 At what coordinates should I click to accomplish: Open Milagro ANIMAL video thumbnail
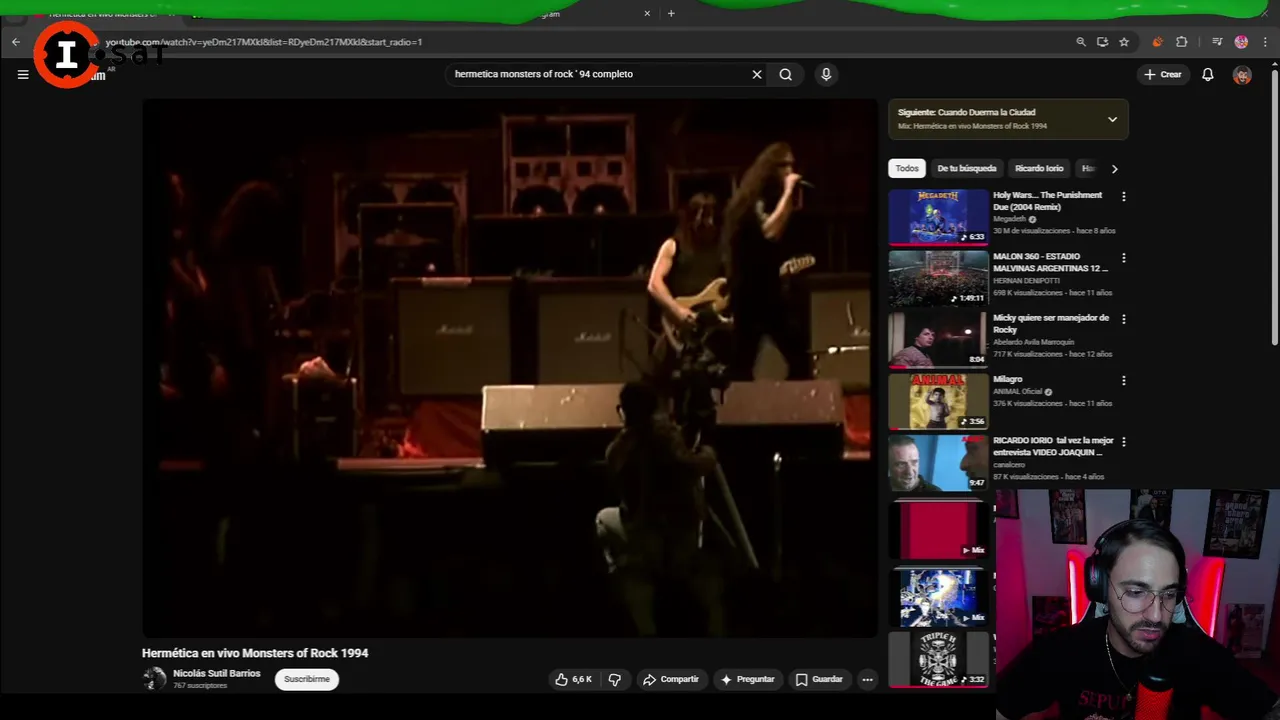point(938,401)
